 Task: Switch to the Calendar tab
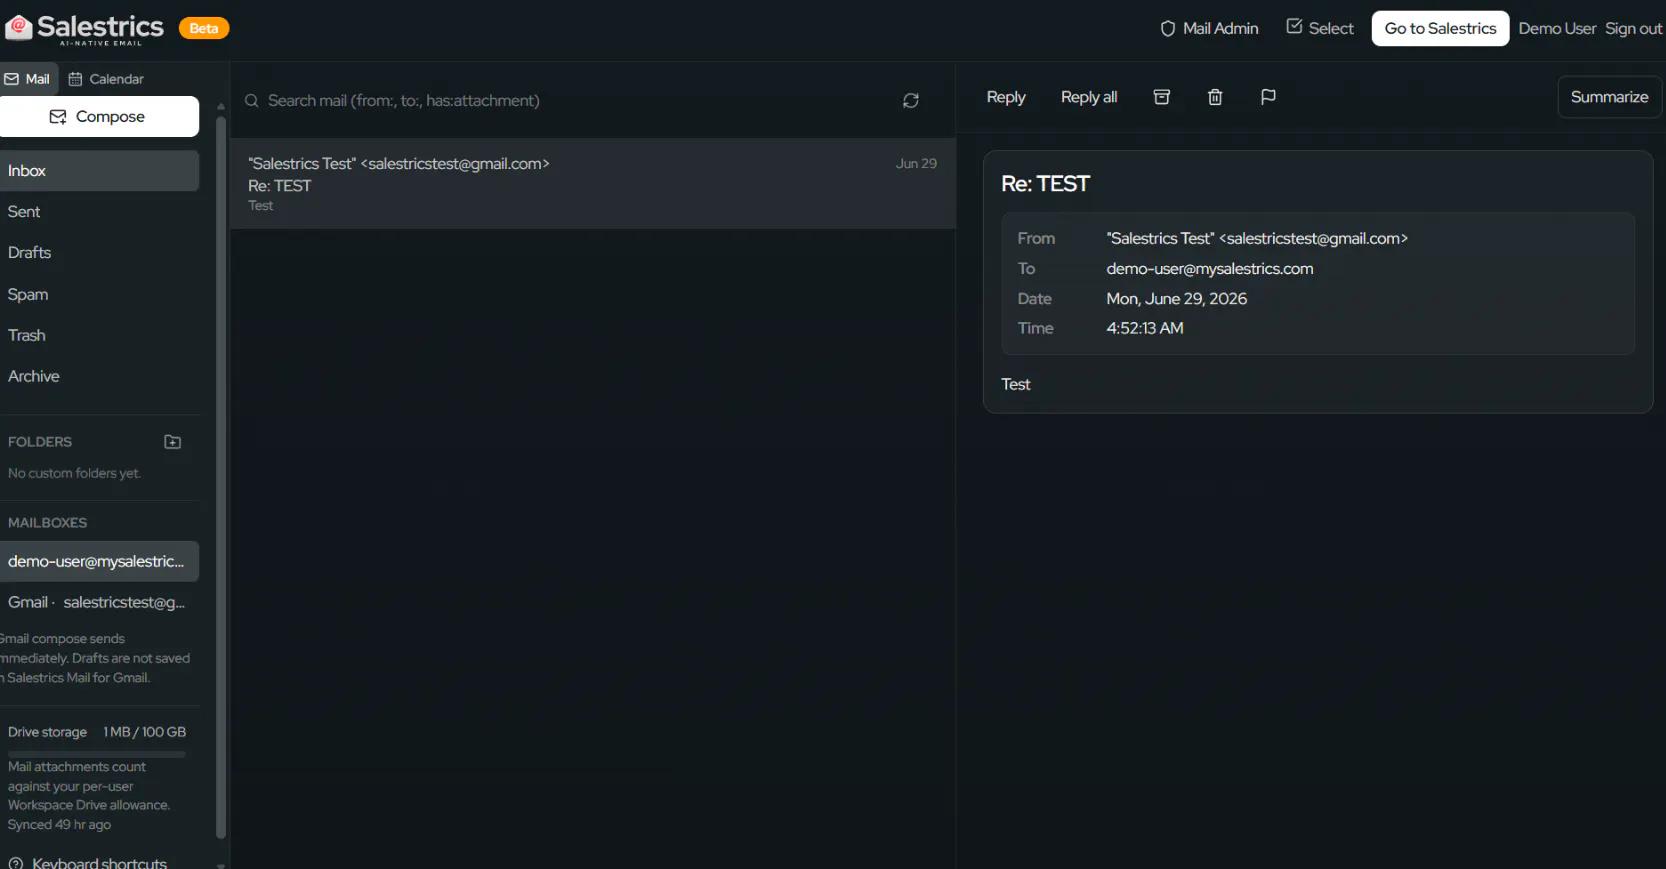point(106,79)
